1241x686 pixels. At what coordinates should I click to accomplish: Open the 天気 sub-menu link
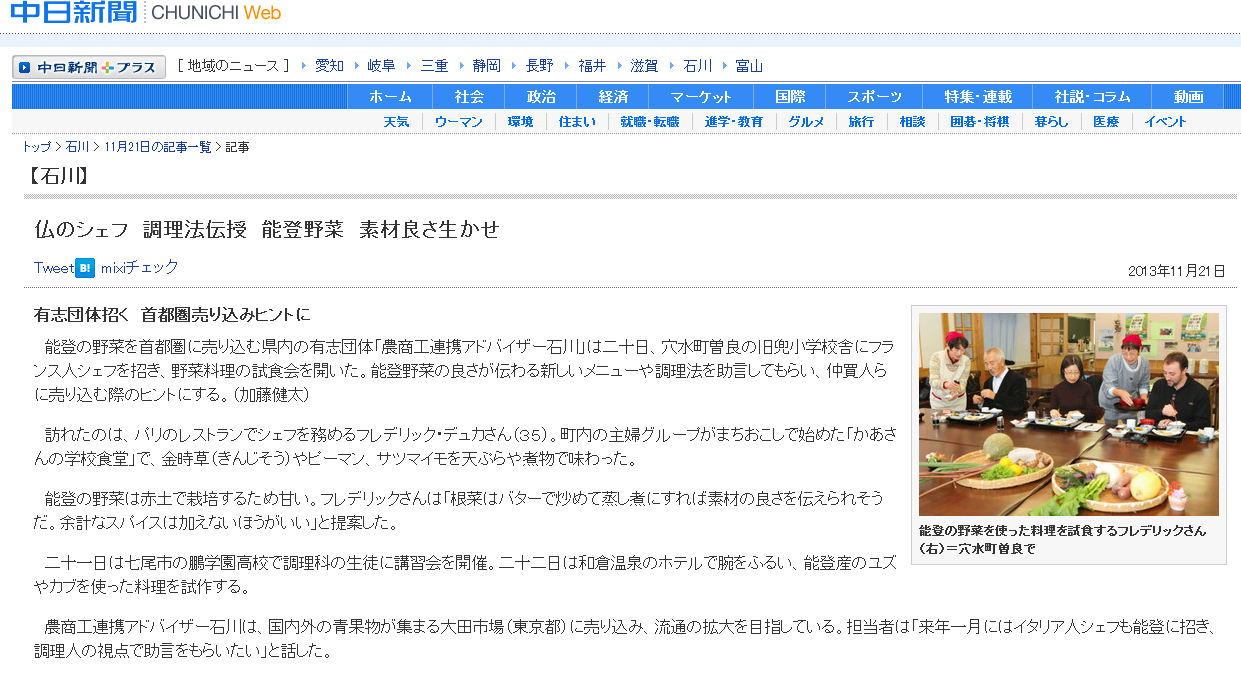coord(396,122)
